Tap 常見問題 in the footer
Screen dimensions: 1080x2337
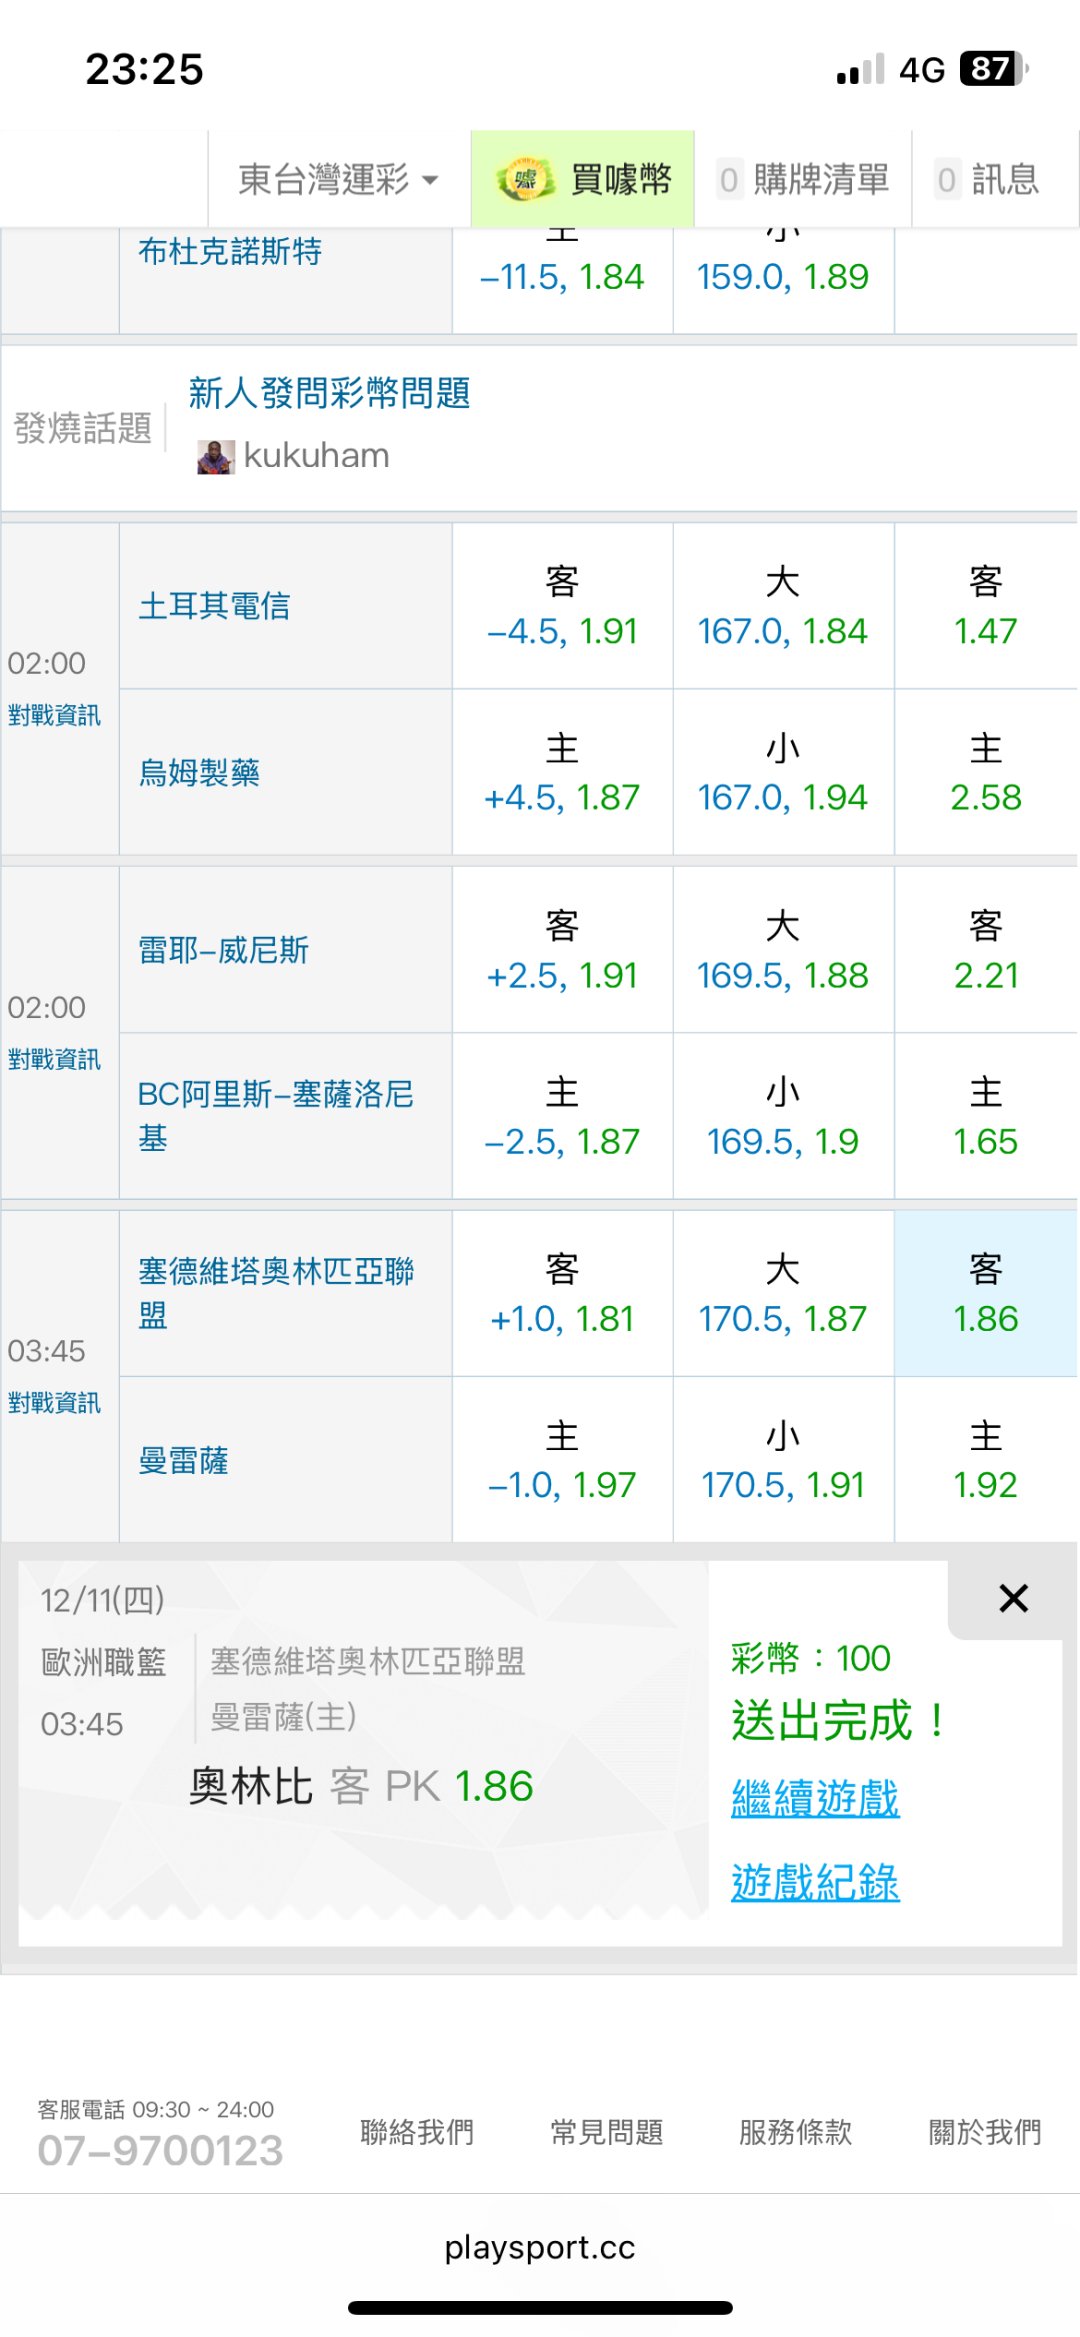click(606, 2132)
